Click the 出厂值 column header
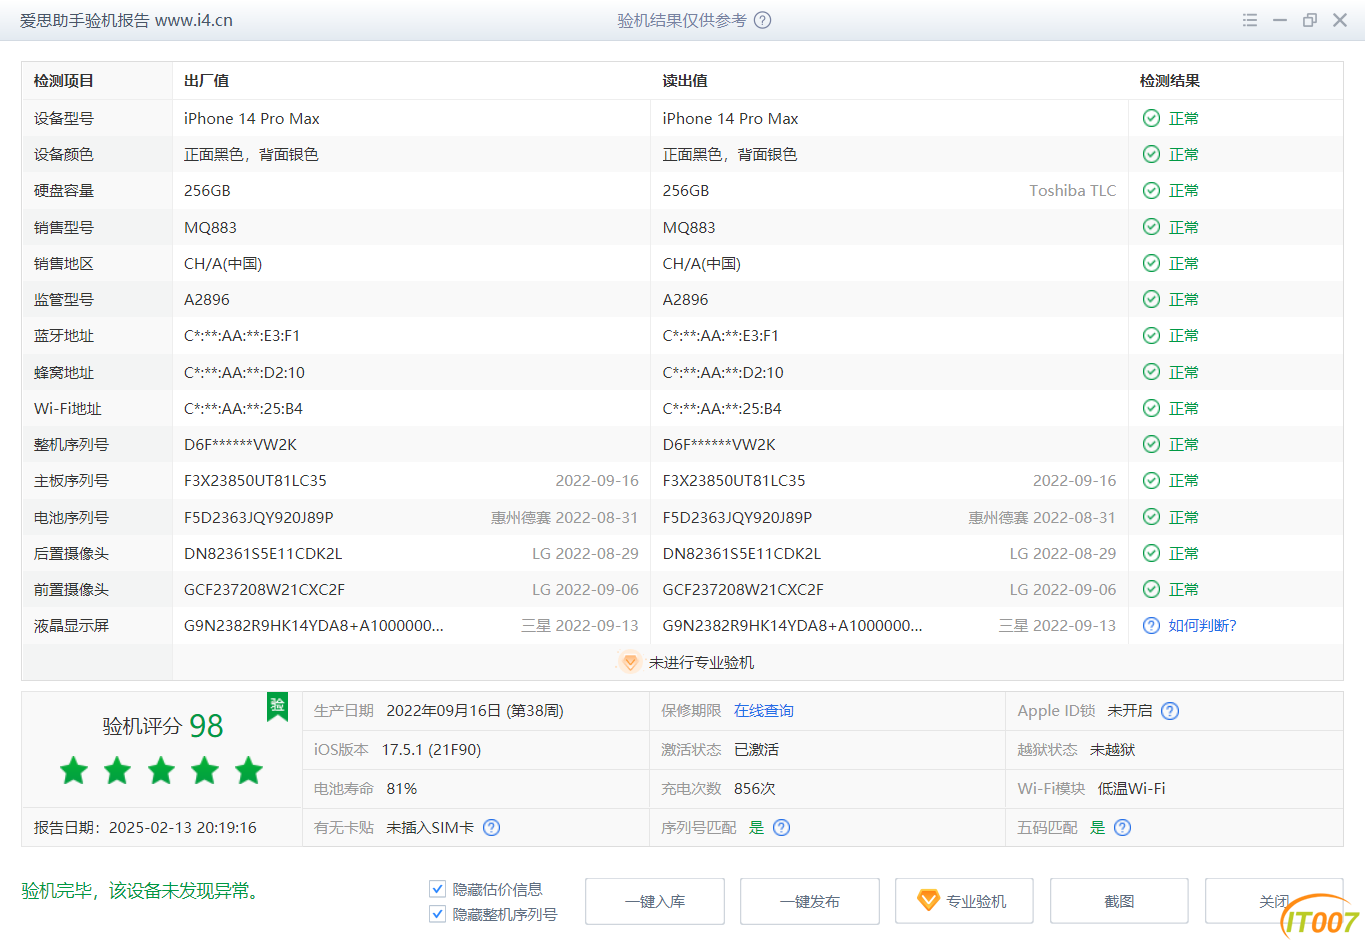 click(207, 81)
